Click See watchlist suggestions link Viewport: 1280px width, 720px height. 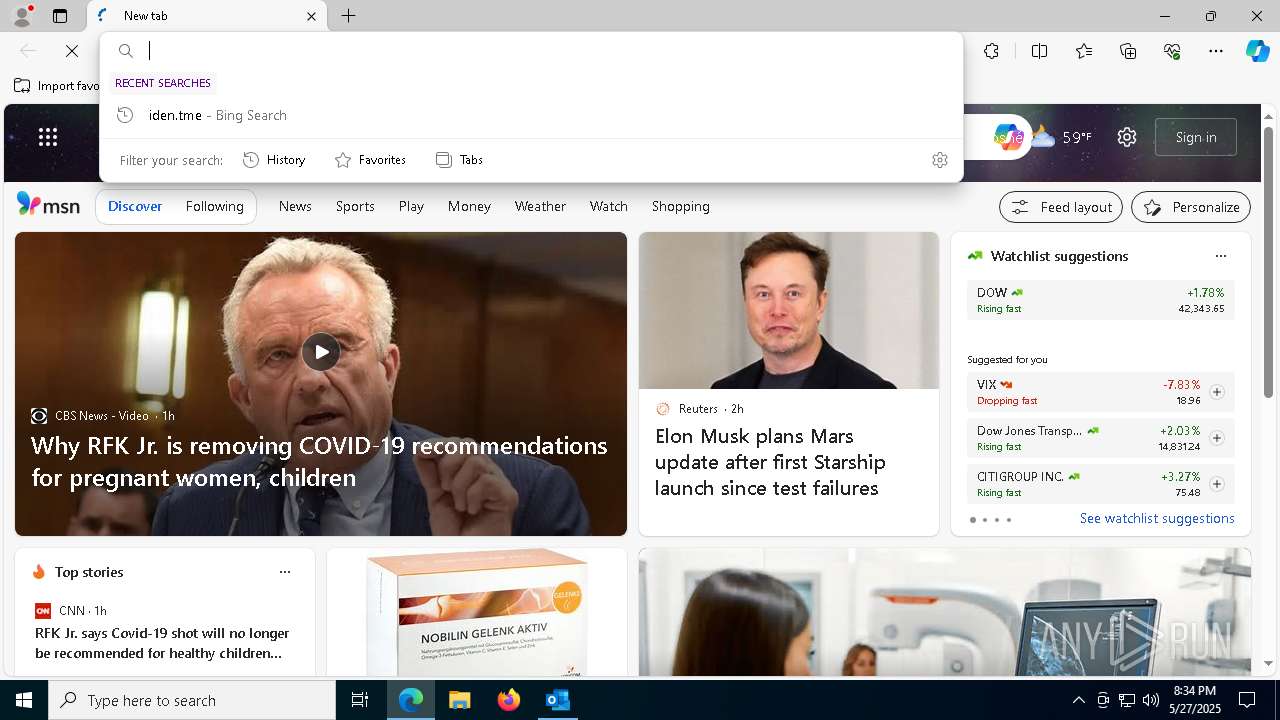[x=1157, y=518]
